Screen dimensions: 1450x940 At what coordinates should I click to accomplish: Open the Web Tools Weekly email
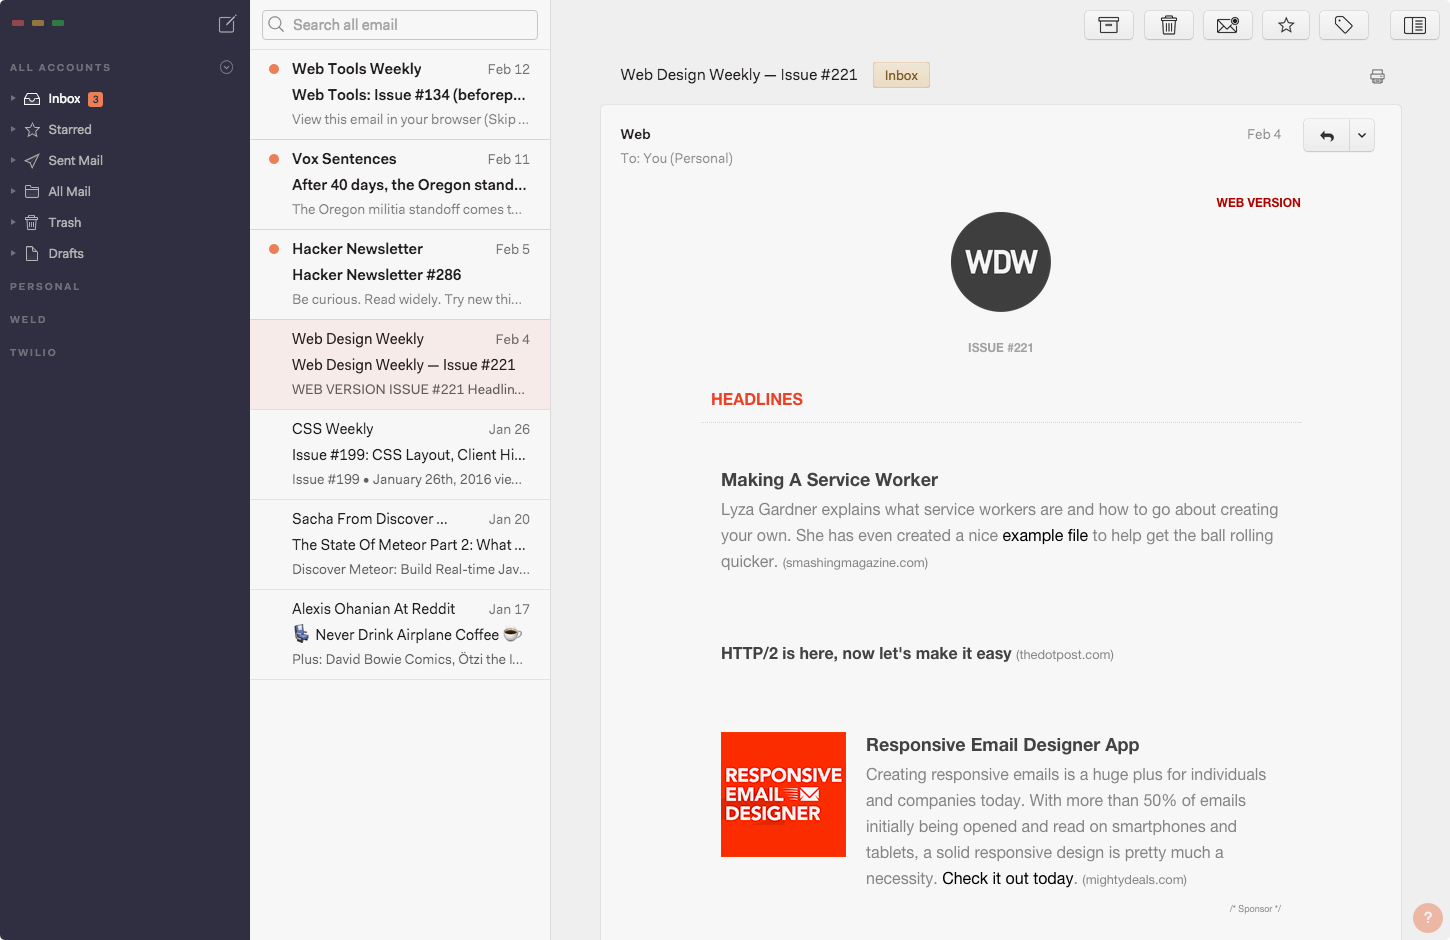pyautogui.click(x=400, y=94)
